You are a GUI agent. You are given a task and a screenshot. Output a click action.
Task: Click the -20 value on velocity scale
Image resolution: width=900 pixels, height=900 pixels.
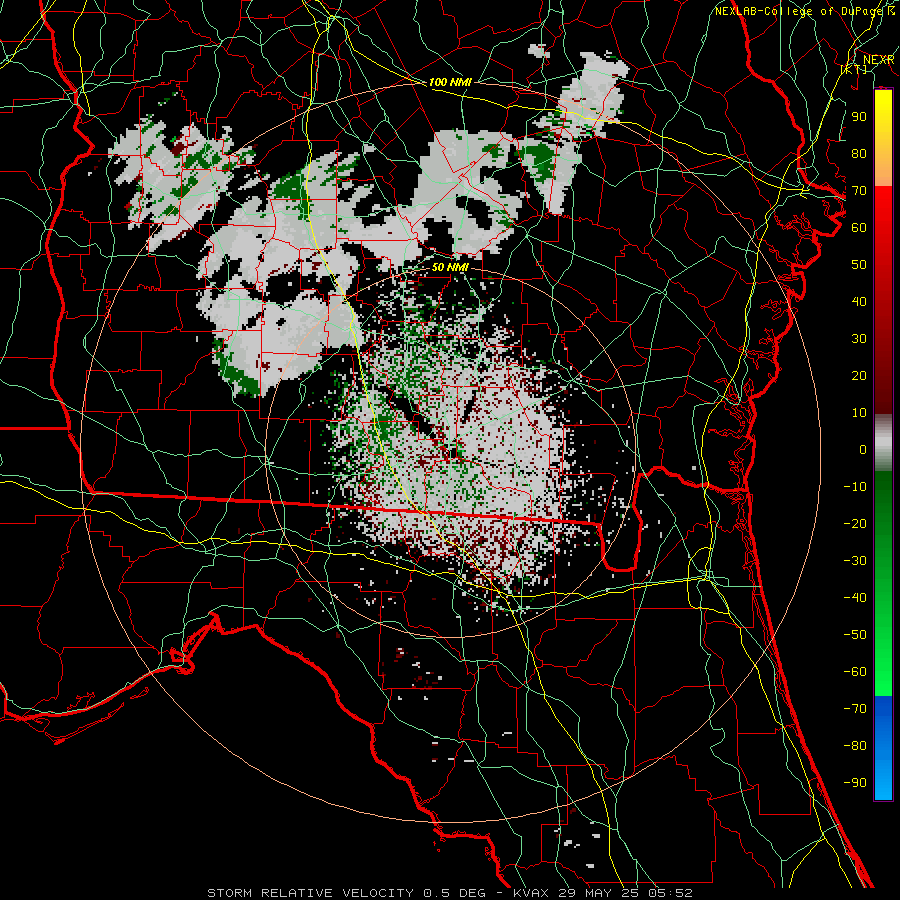tap(855, 523)
